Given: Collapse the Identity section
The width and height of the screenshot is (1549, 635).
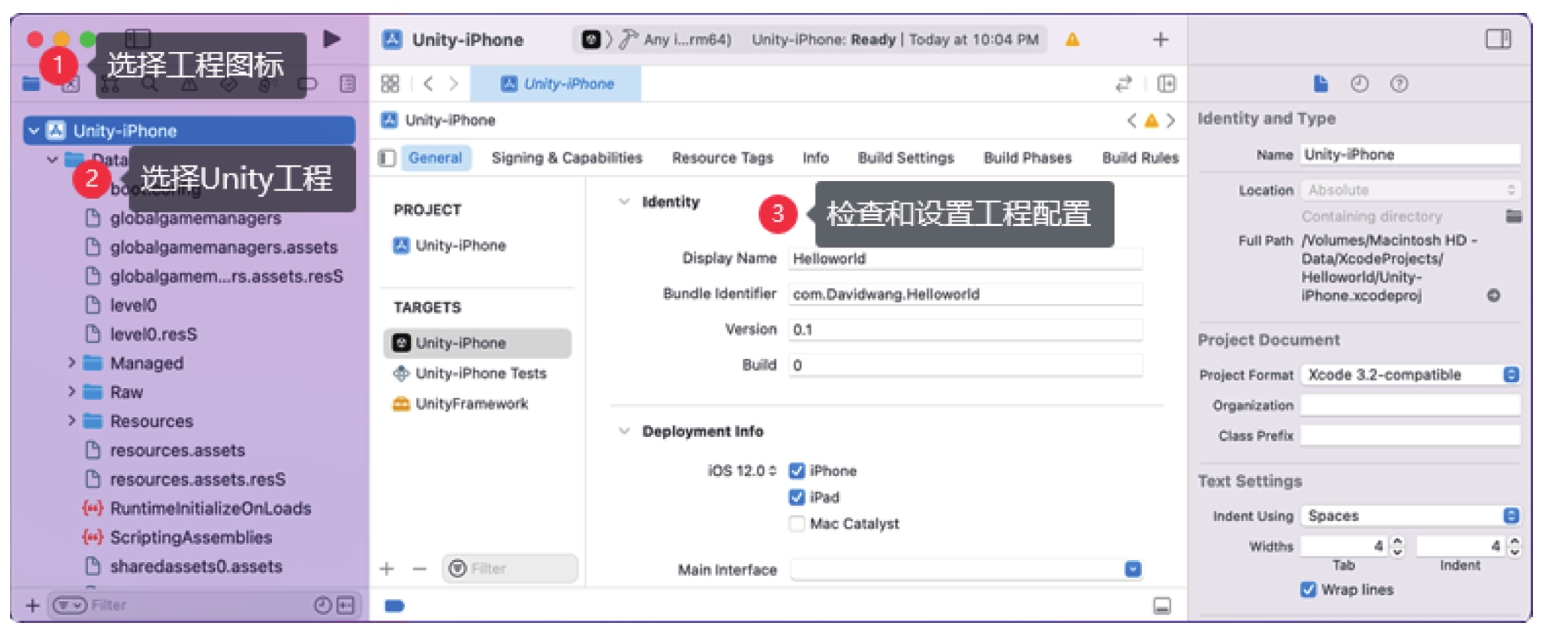Looking at the screenshot, I should pyautogui.click(x=623, y=202).
